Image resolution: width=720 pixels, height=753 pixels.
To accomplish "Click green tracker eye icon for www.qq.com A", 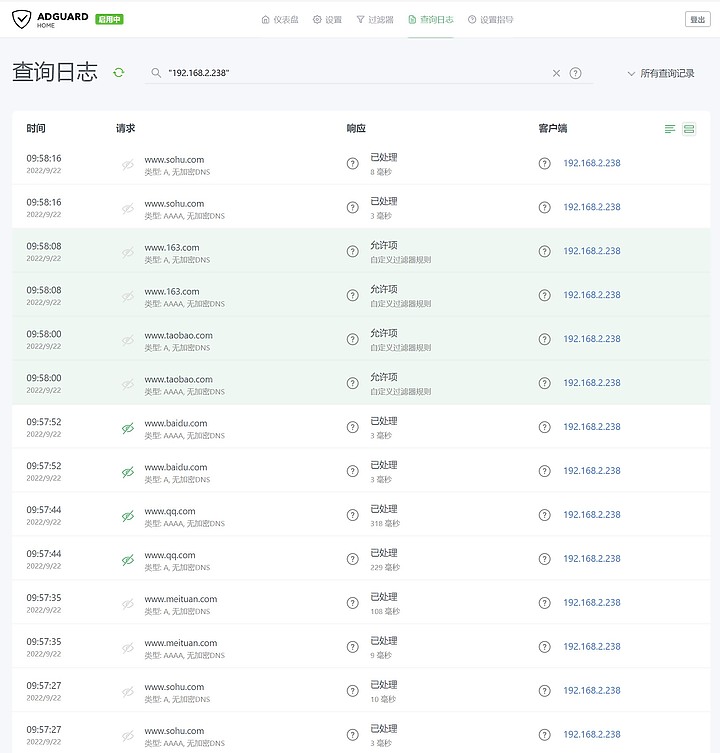I will [128, 560].
